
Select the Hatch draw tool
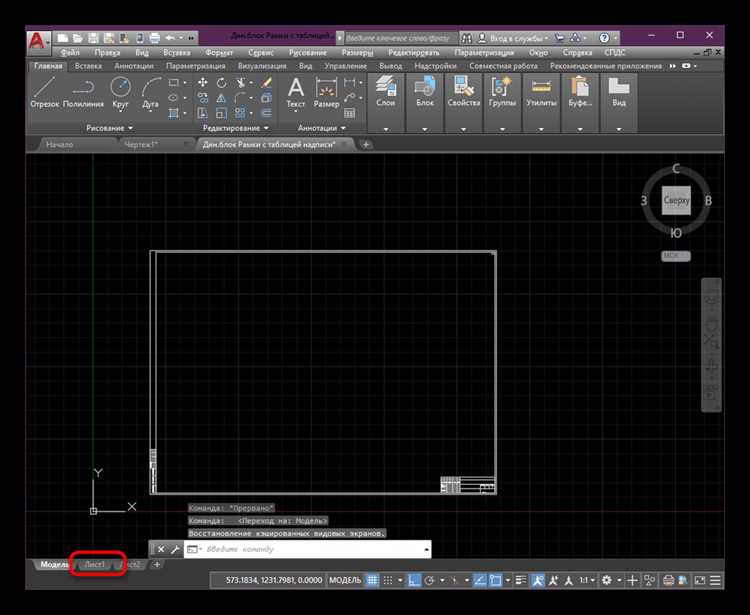tap(174, 113)
